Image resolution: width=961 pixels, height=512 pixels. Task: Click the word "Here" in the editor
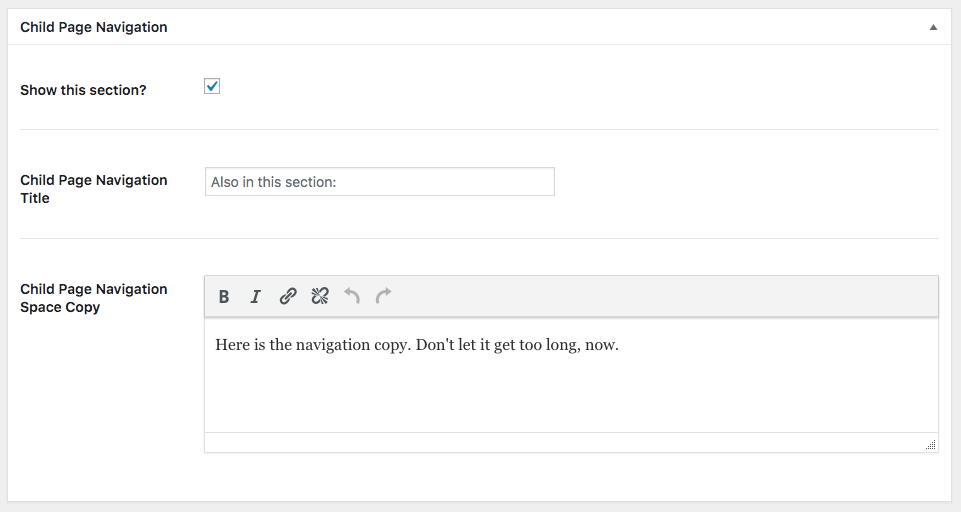click(x=232, y=345)
